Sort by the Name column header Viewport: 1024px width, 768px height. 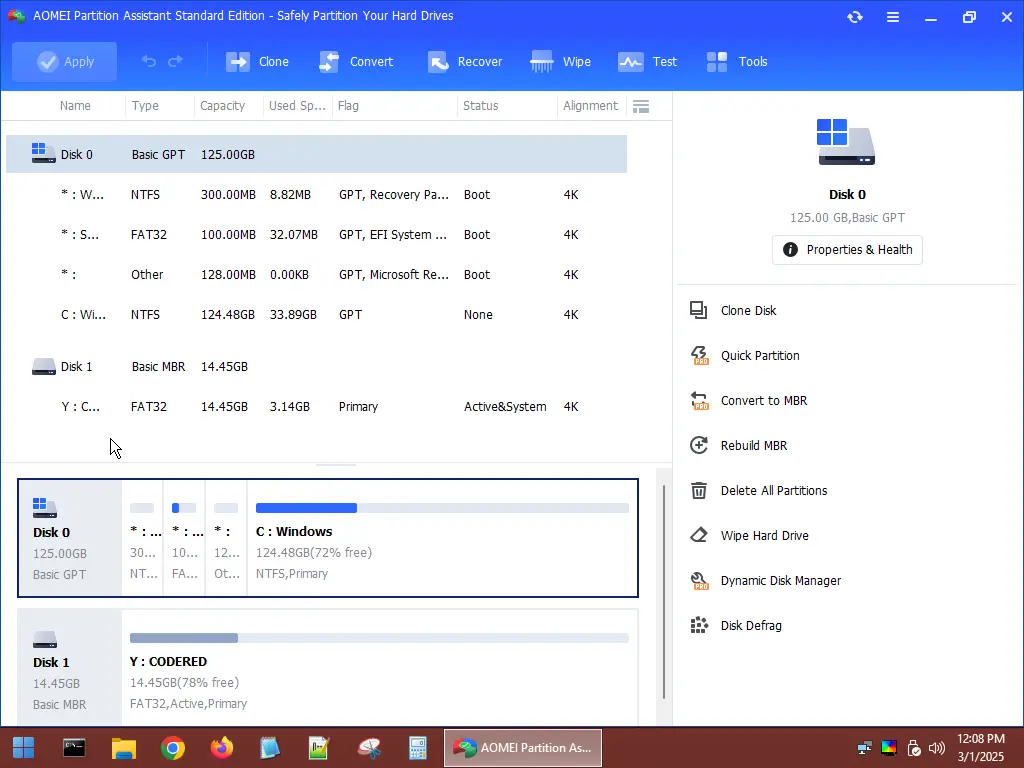point(75,106)
